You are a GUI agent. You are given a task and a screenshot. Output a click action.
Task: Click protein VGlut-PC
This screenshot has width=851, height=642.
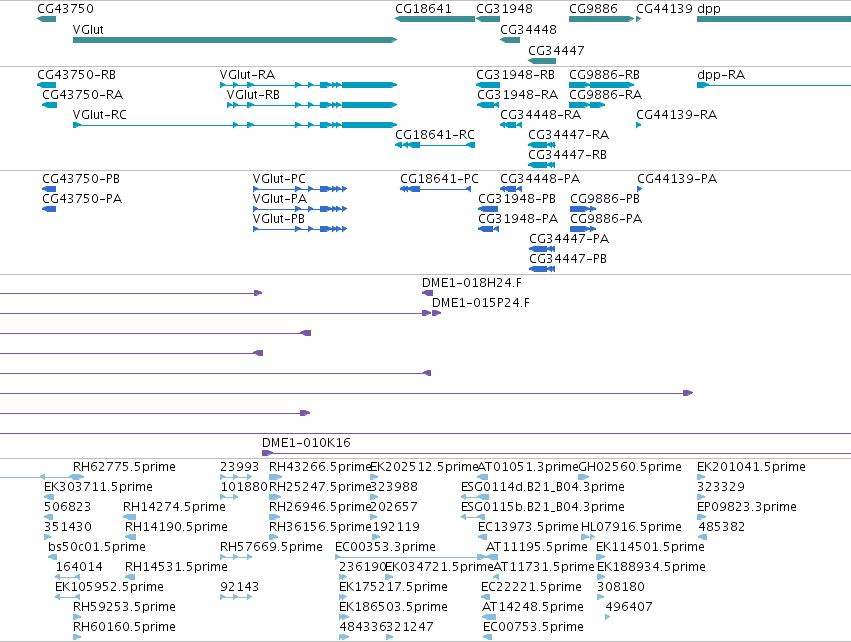(x=300, y=189)
